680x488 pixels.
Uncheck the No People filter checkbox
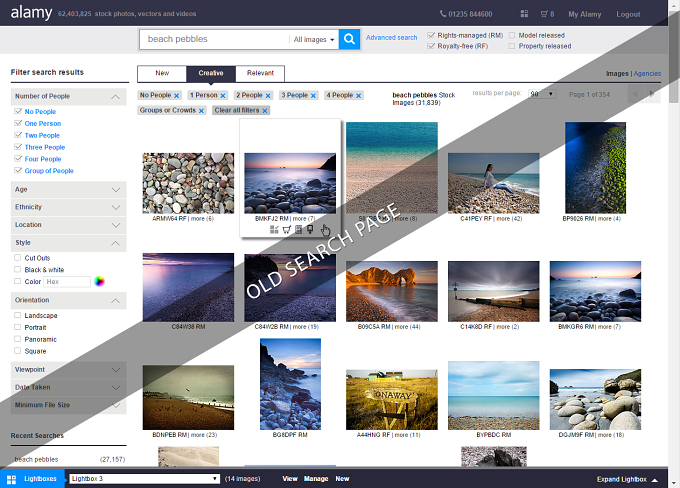click(18, 111)
